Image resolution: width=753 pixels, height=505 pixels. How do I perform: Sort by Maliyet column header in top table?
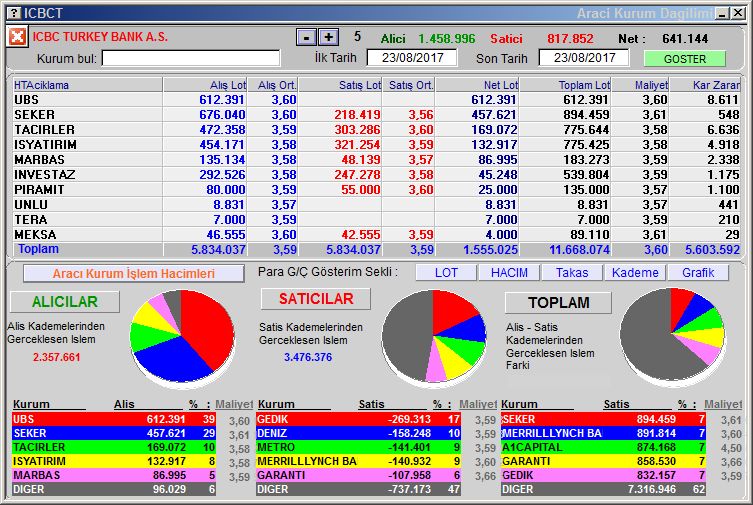(640, 85)
